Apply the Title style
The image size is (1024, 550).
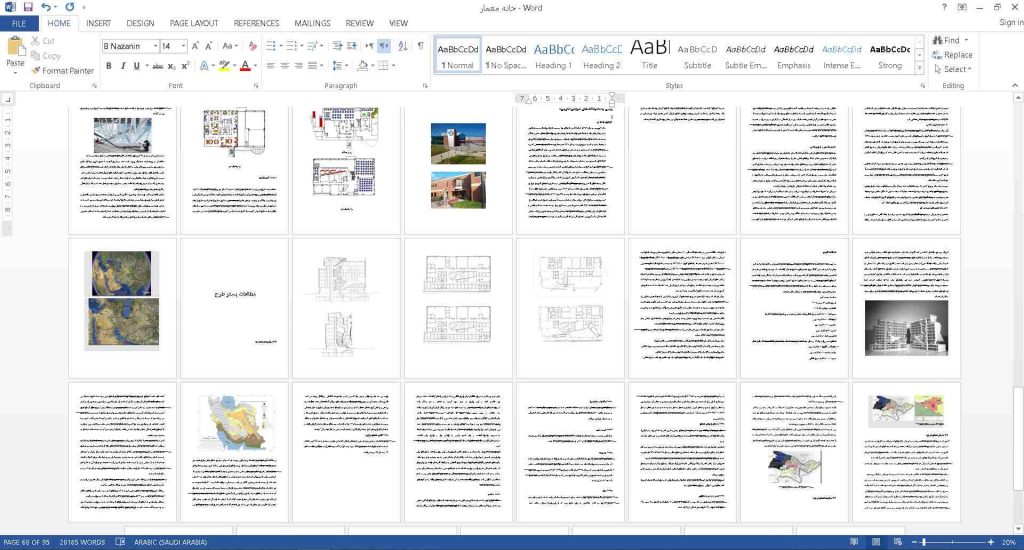650,55
